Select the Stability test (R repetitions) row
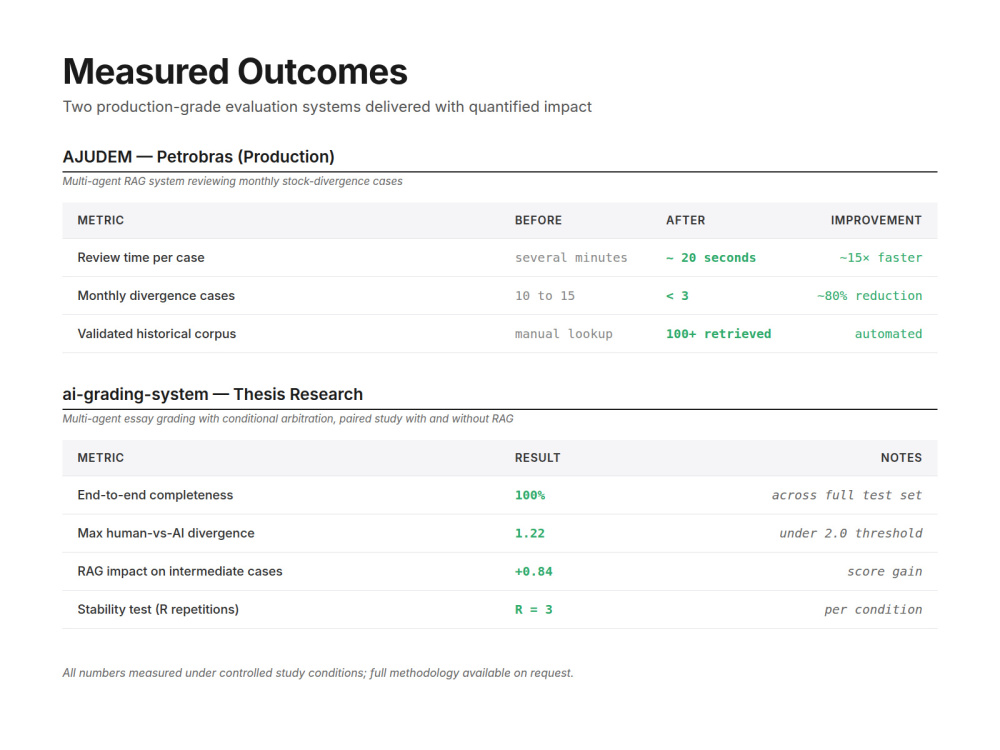Image resolution: width=1000 pixels, height=750 pixels. tap(500, 610)
